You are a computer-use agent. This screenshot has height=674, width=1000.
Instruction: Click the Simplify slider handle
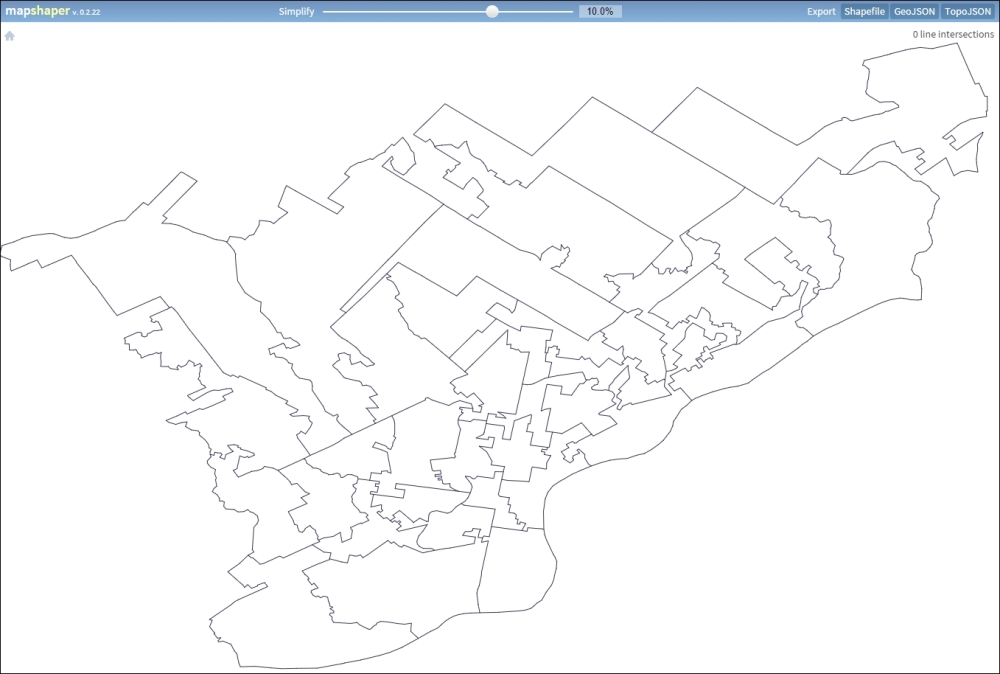(491, 12)
